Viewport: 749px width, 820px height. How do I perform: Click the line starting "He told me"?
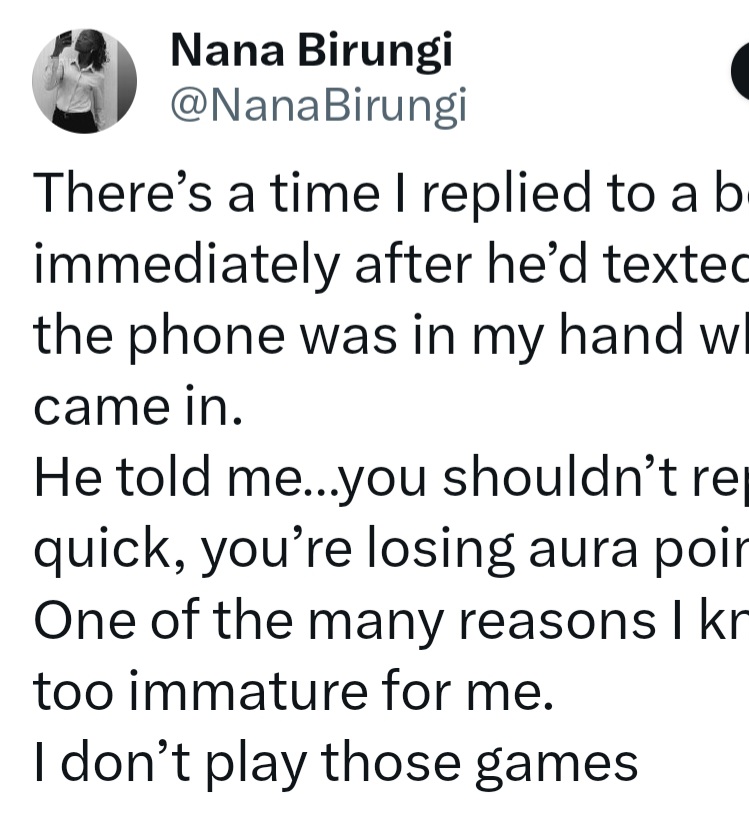tap(391, 481)
